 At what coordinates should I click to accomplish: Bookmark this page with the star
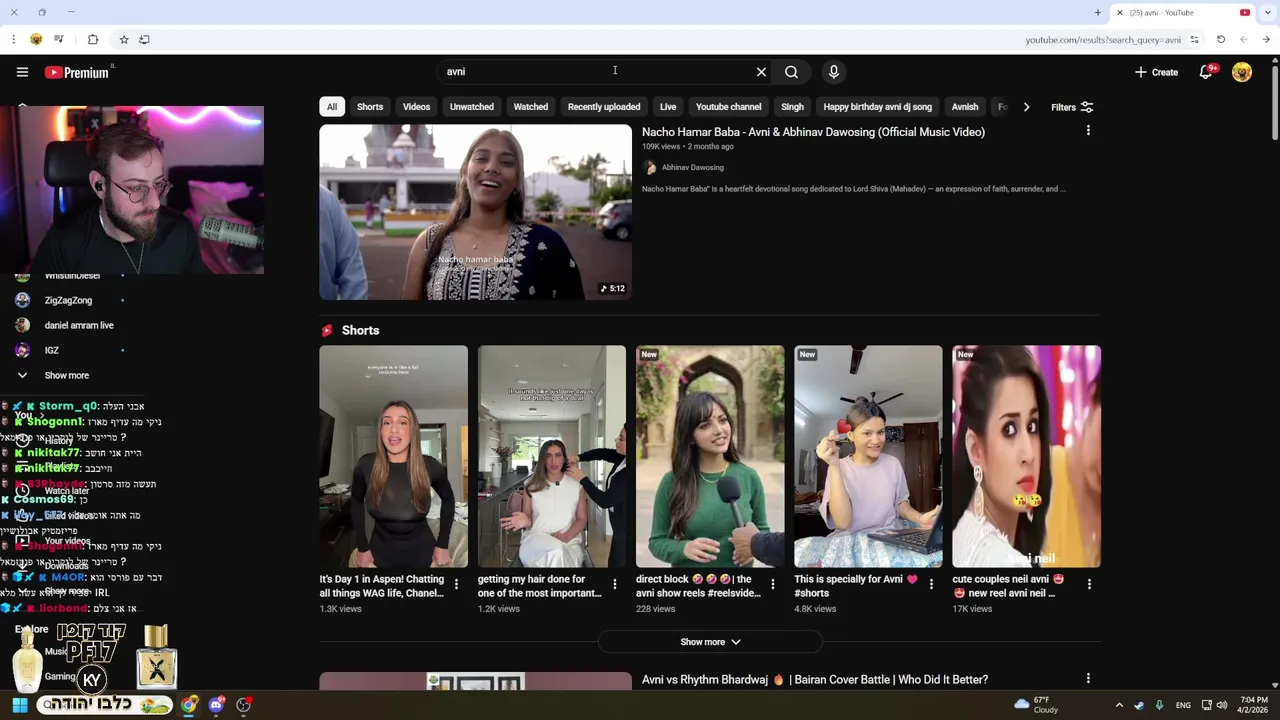(x=124, y=39)
